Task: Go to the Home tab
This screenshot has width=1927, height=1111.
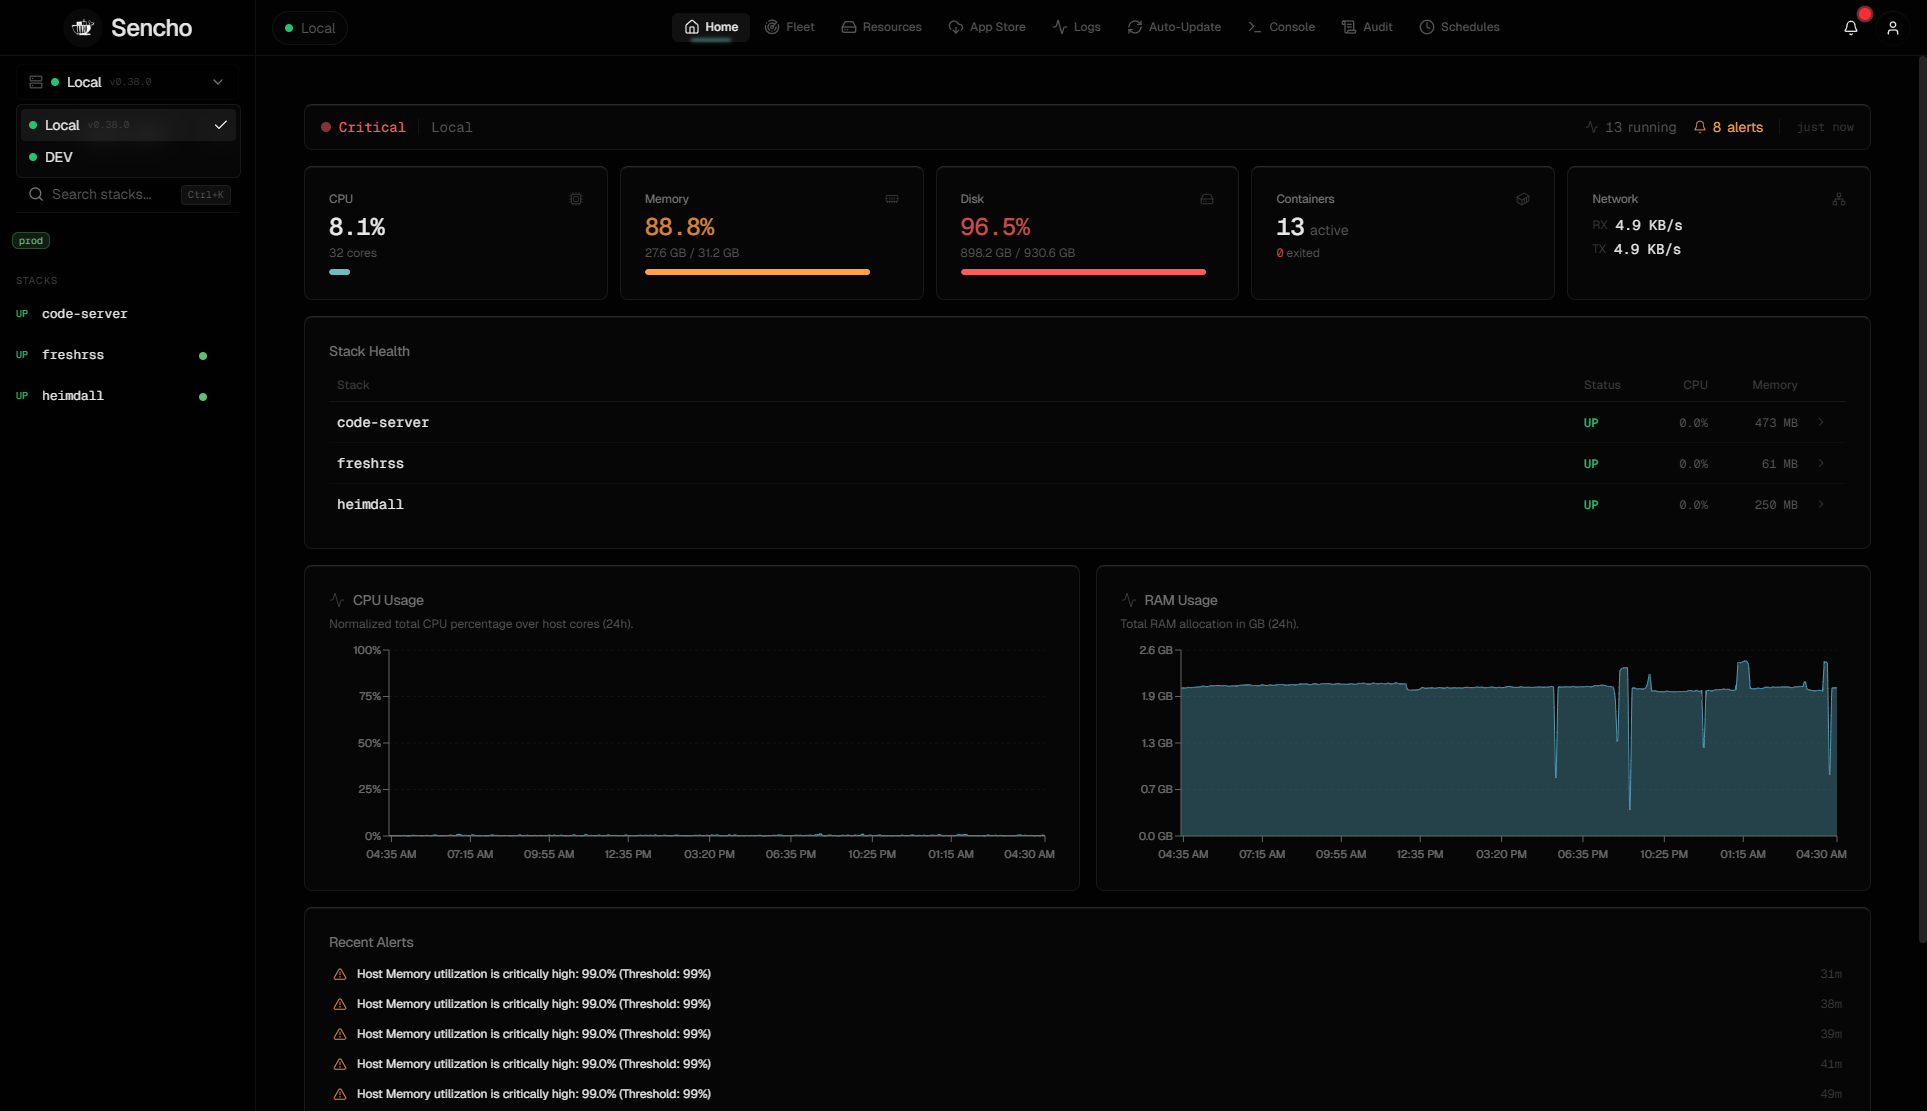Action: coord(711,27)
